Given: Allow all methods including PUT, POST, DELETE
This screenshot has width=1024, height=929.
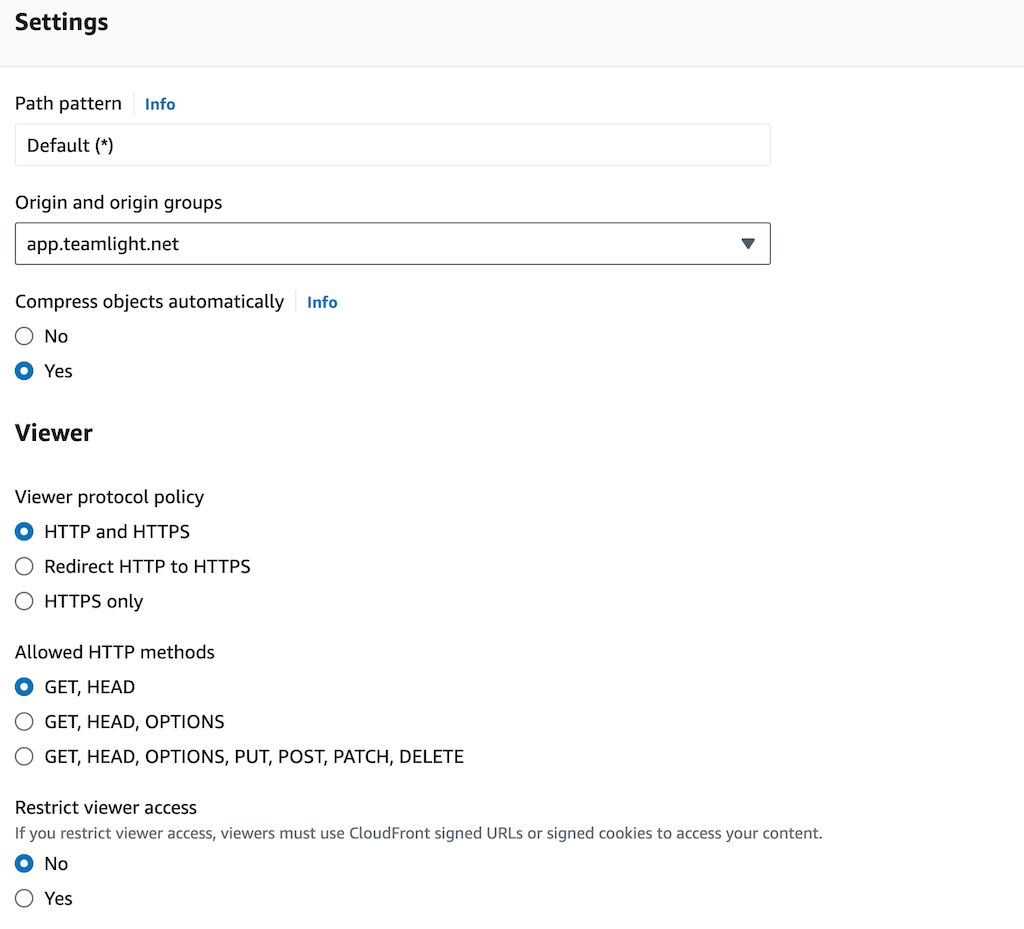Looking at the screenshot, I should pos(25,756).
